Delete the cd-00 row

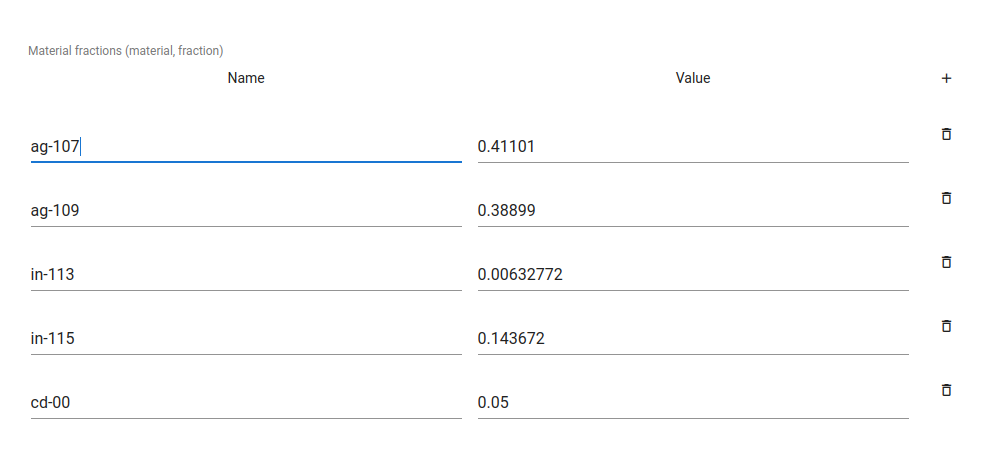[946, 390]
